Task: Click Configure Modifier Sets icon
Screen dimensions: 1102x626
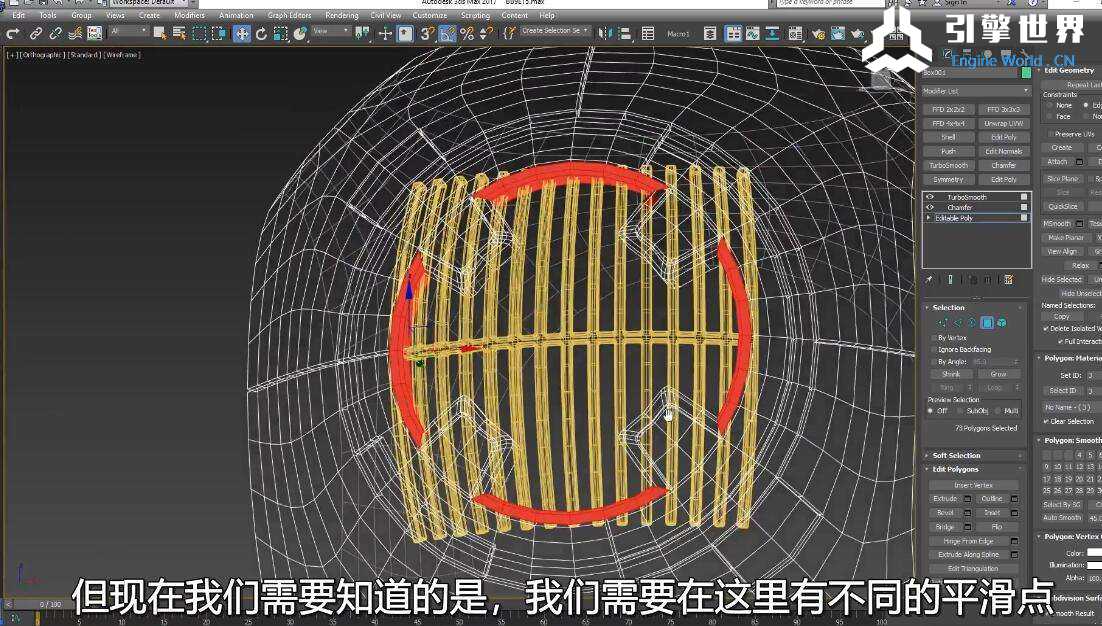Action: pyautogui.click(x=1009, y=280)
